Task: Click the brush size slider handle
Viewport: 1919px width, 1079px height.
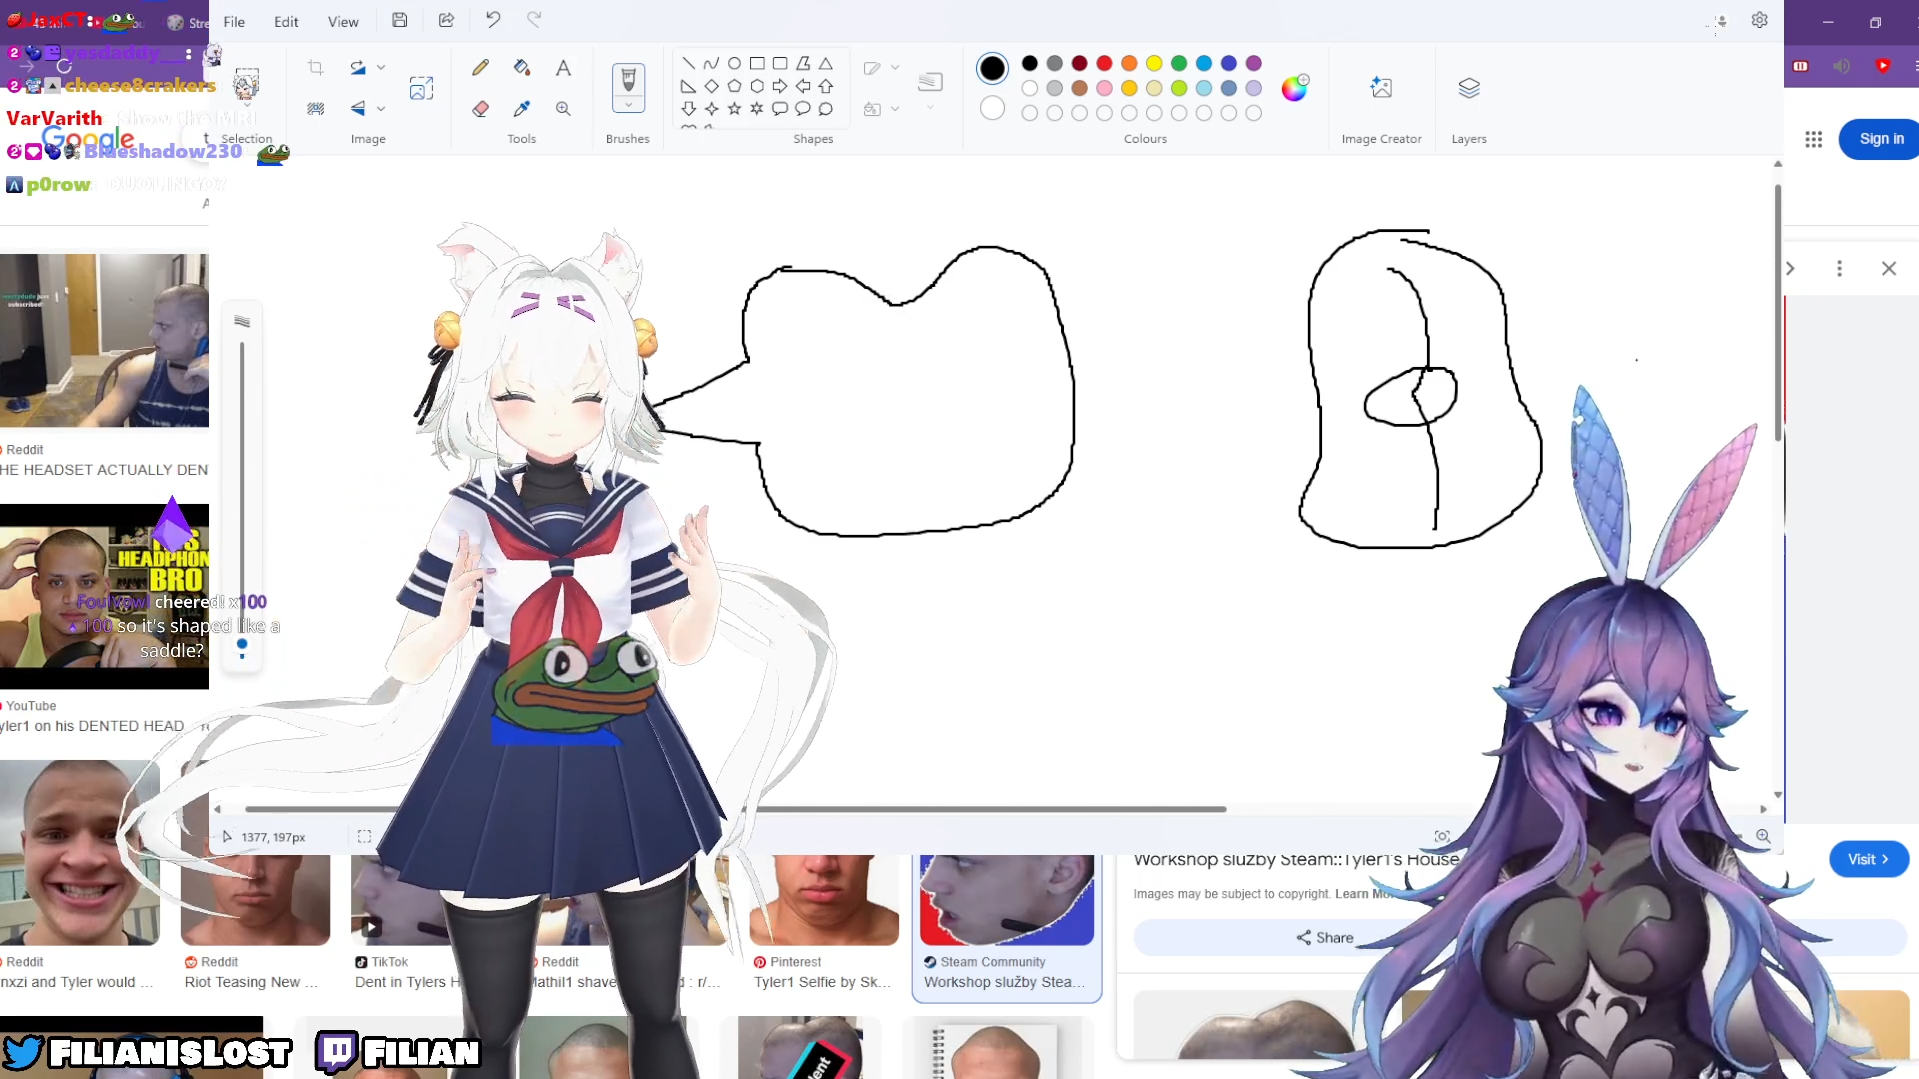Action: pyautogui.click(x=242, y=645)
